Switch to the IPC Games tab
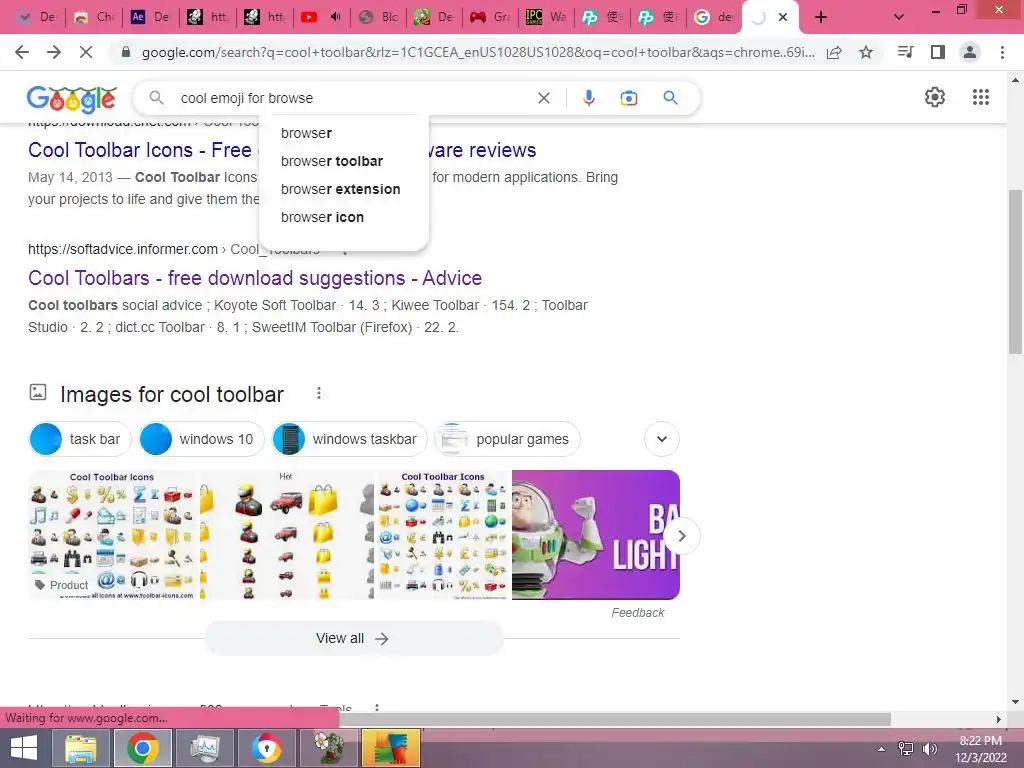Screen dimensions: 1024x768 point(546,17)
